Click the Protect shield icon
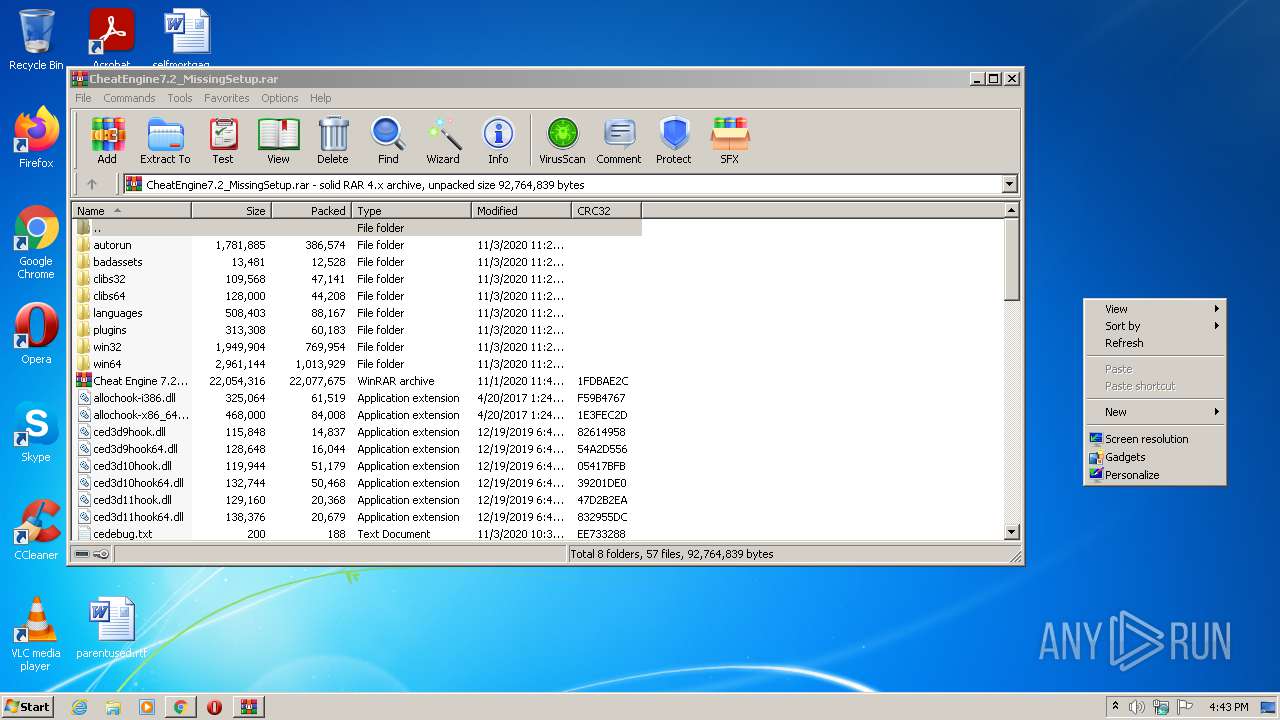The width and height of the screenshot is (1280, 720). pyautogui.click(x=674, y=140)
